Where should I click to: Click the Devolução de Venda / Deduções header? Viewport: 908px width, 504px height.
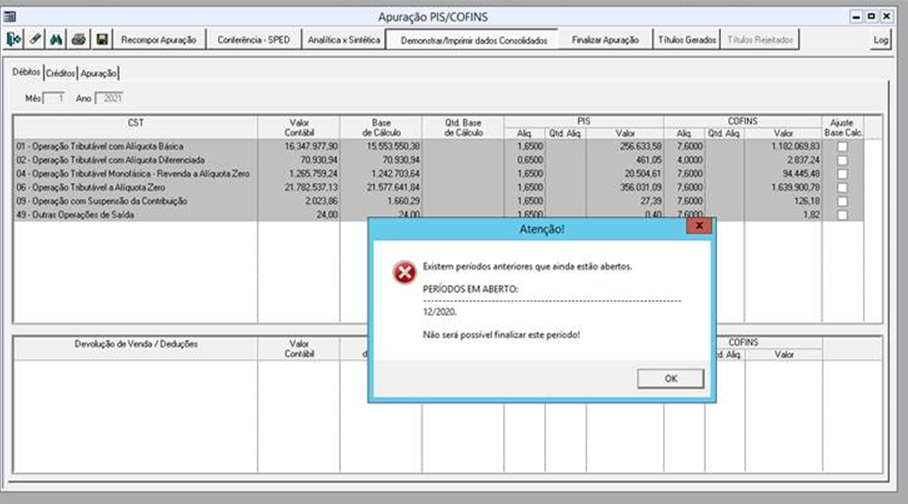point(136,349)
